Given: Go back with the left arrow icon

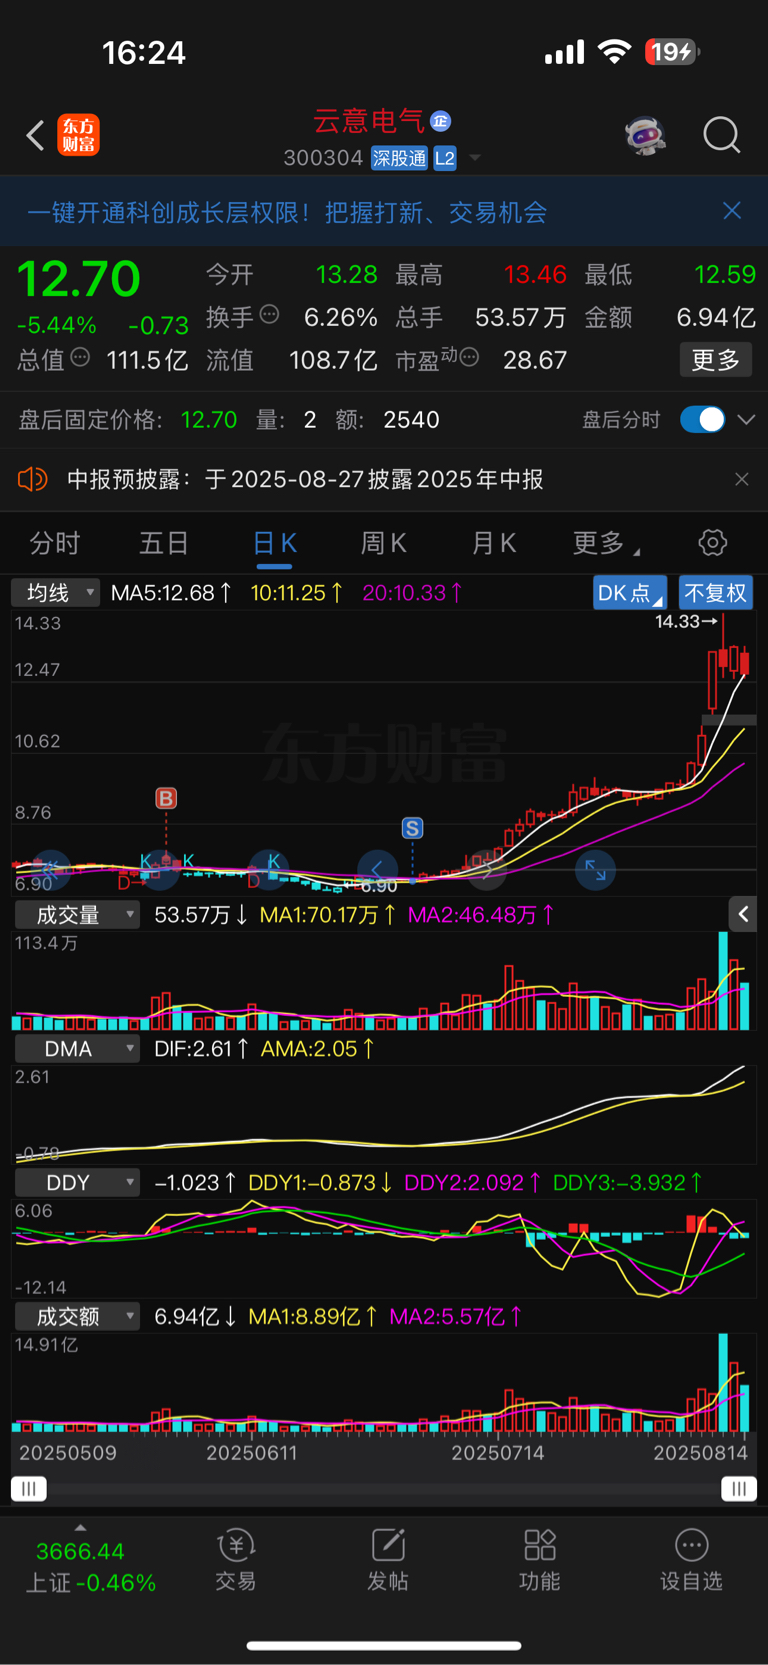Looking at the screenshot, I should point(35,135).
